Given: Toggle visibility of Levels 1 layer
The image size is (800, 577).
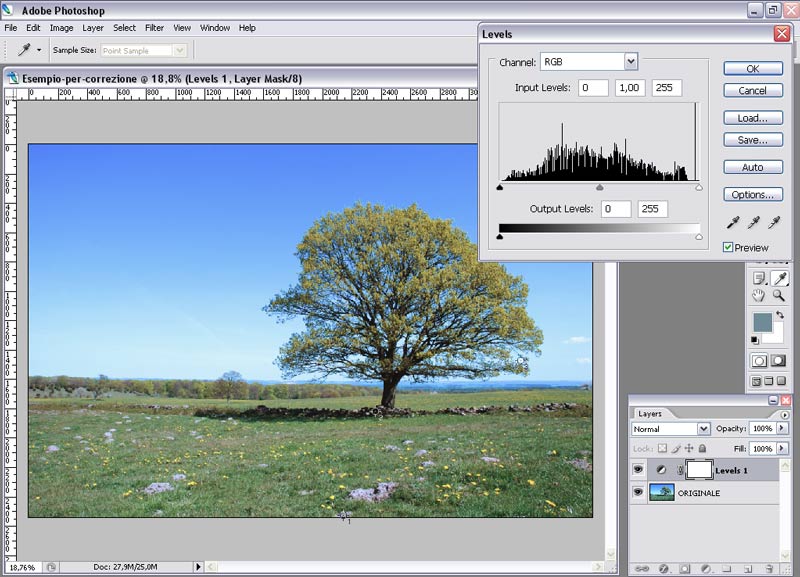Looking at the screenshot, I should (638, 469).
